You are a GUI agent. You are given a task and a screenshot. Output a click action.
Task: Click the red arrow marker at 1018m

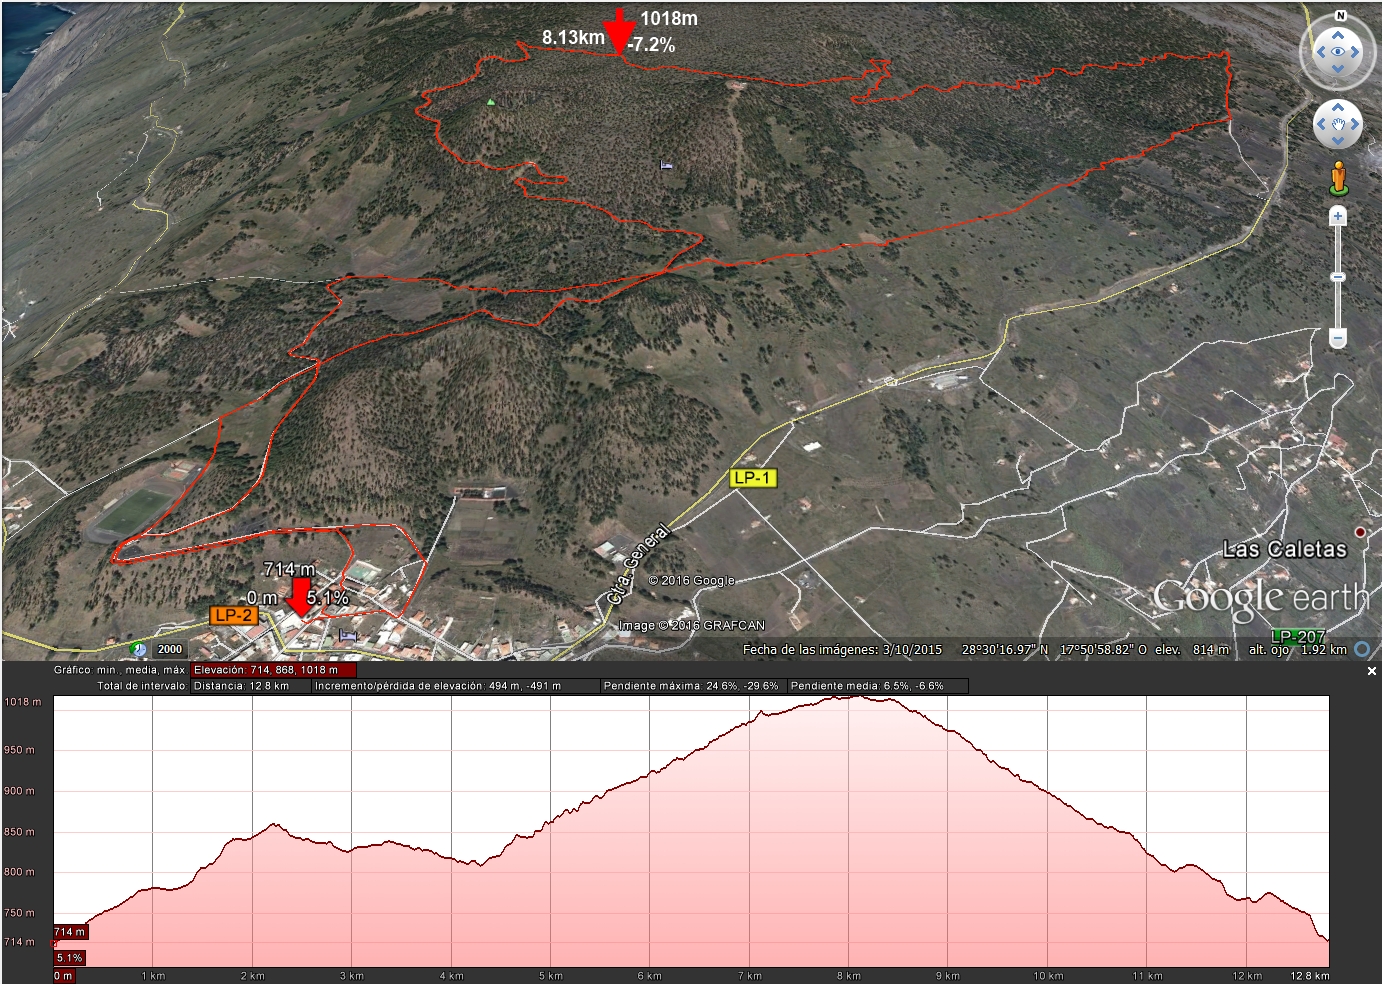pos(619,32)
